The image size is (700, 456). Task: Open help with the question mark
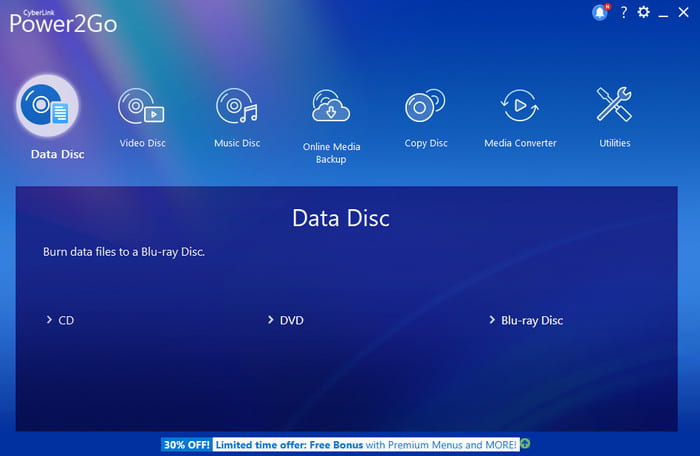624,12
